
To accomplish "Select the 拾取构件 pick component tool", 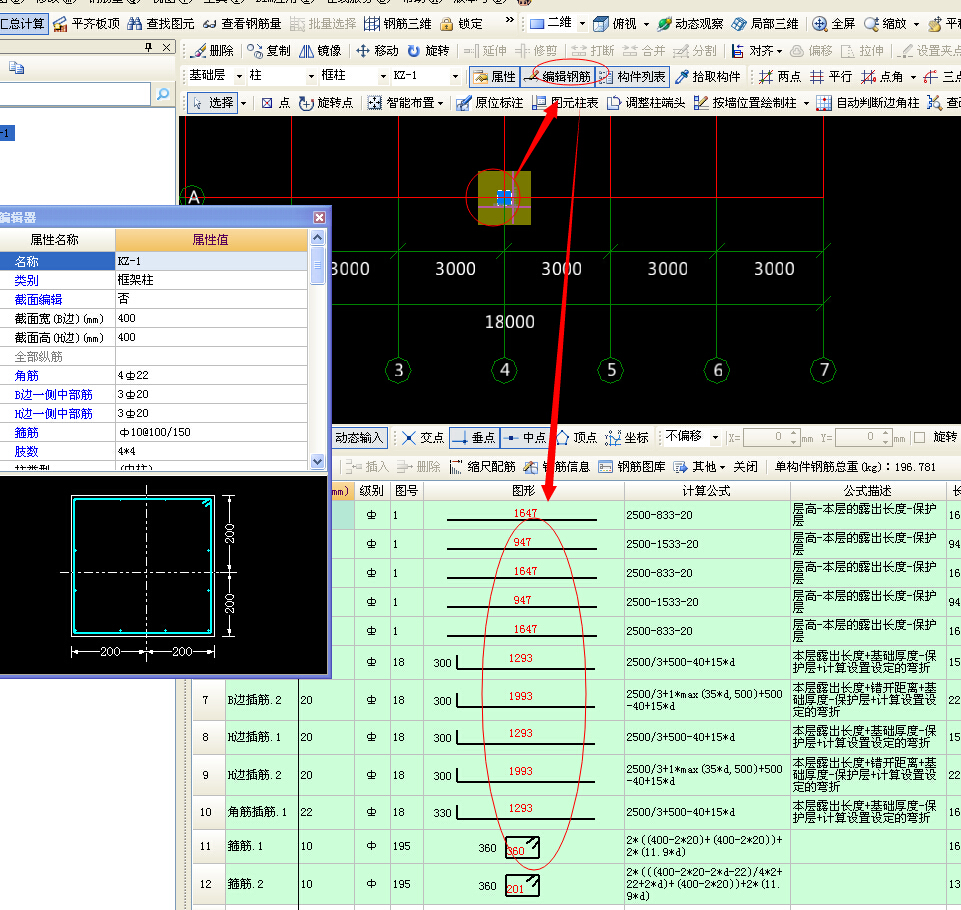I will tap(707, 76).
